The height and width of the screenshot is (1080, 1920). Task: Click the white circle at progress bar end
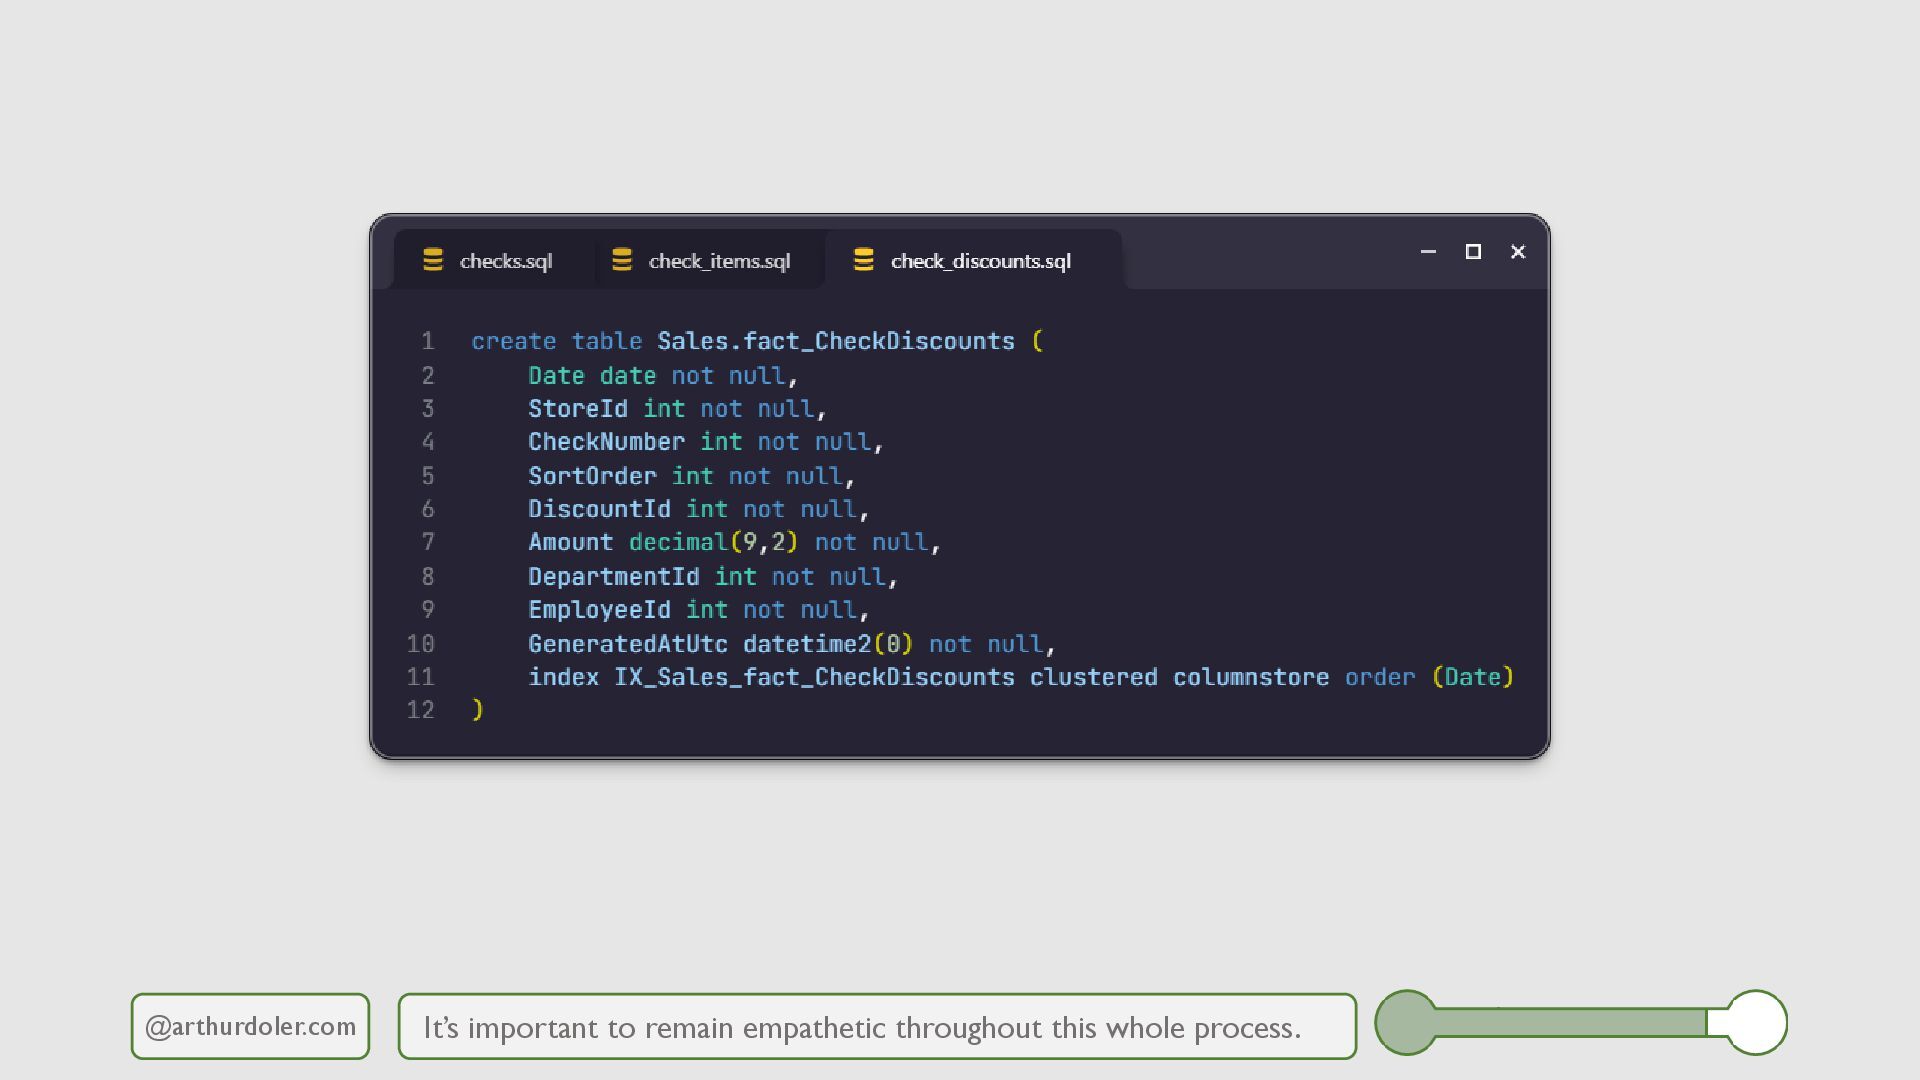1757,1022
